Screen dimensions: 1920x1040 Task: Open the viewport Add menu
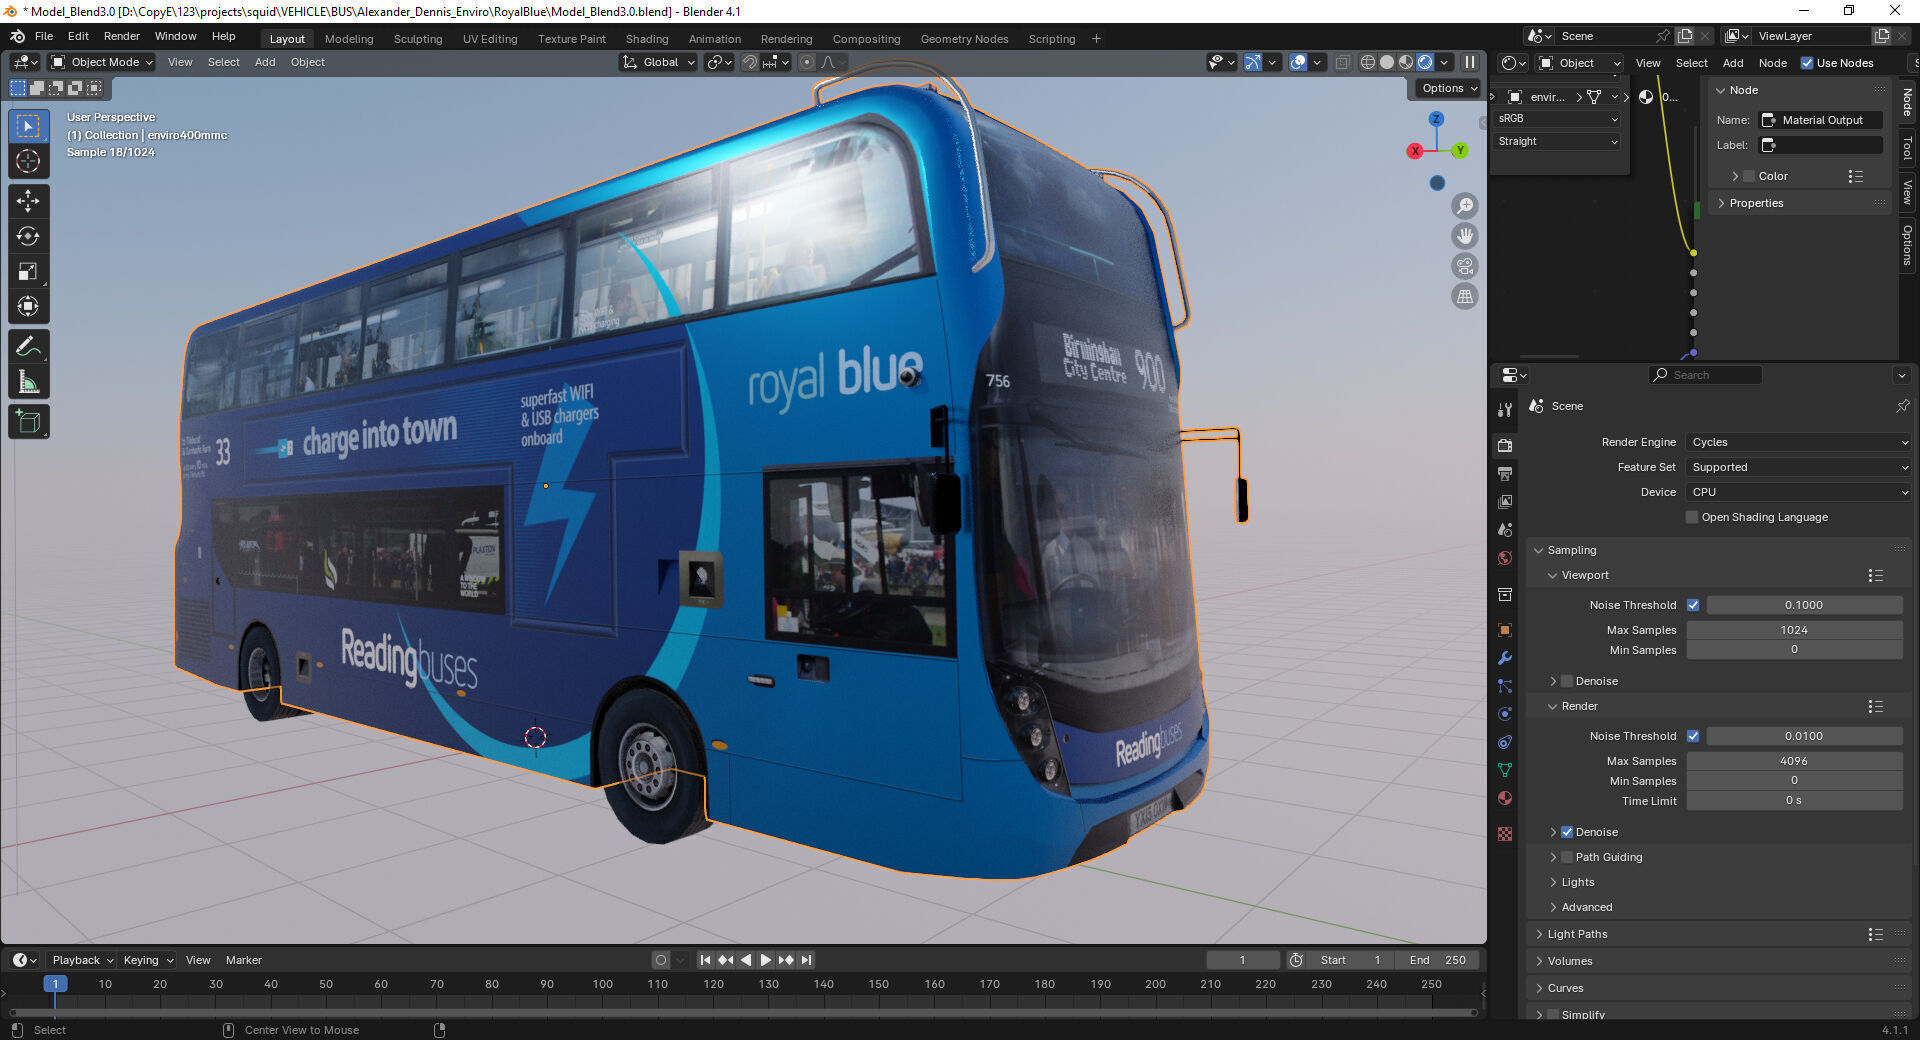(265, 62)
